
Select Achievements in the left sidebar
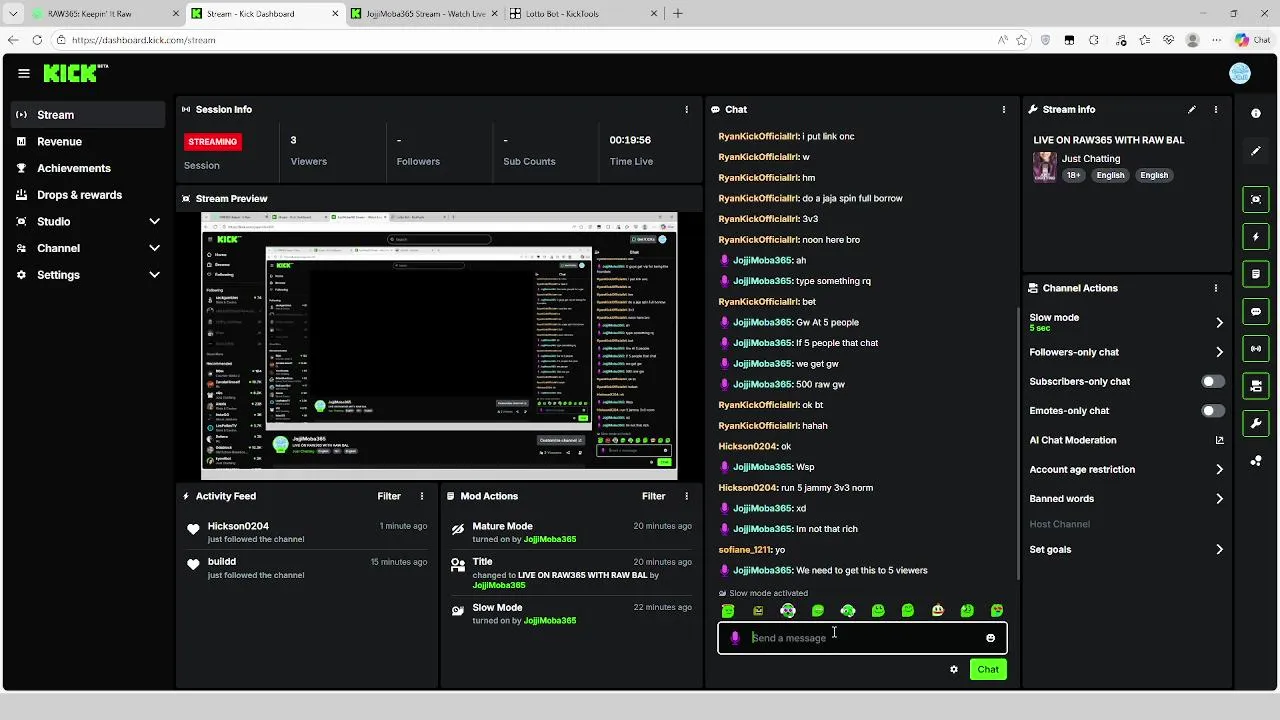88,168
